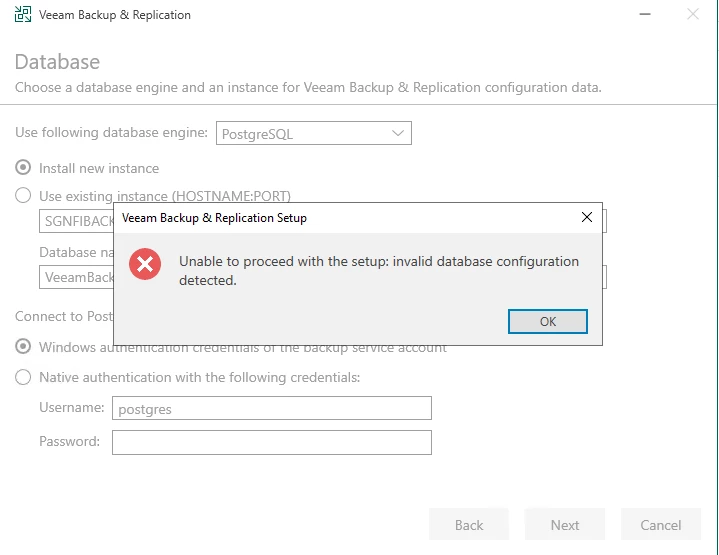
Task: Click the error message text in dialog
Action: coord(378,270)
